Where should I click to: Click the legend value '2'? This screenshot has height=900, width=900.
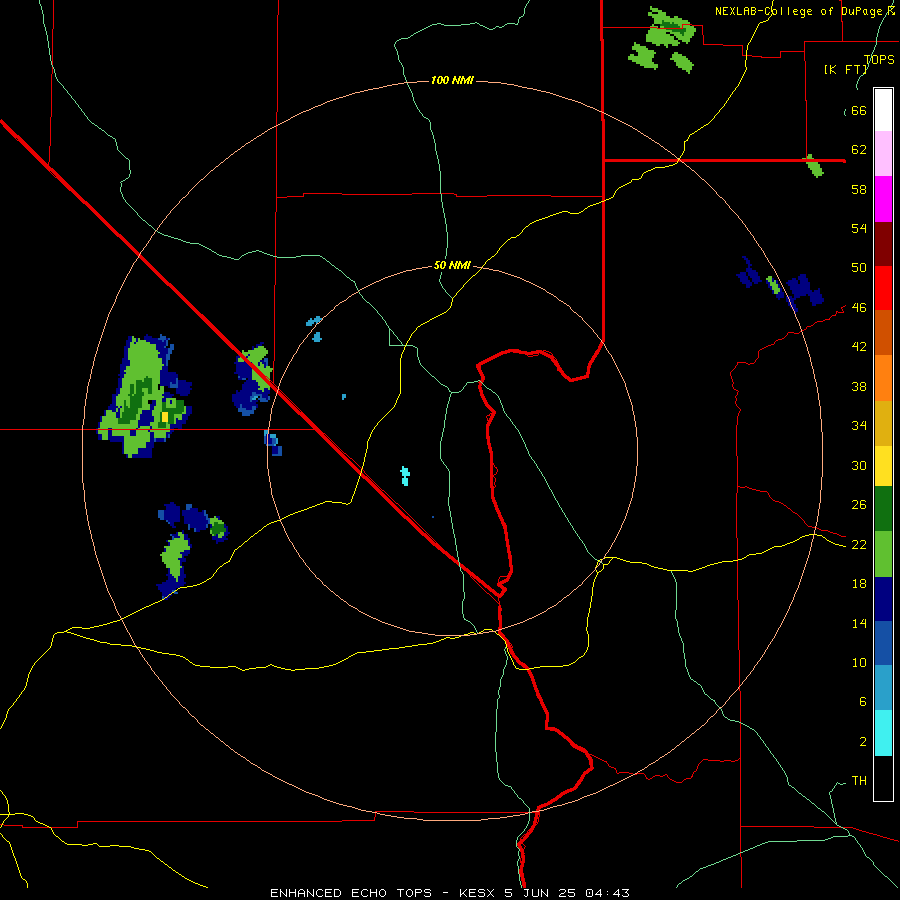863,742
